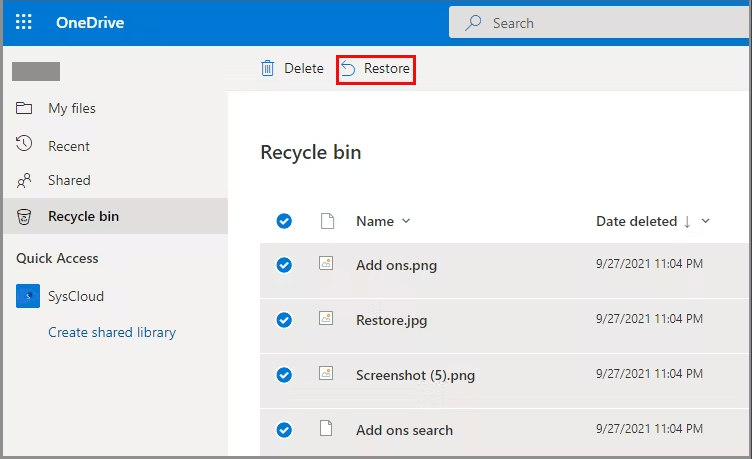Open the app launcher waffle icon
This screenshot has height=459, width=753.
tap(24, 22)
